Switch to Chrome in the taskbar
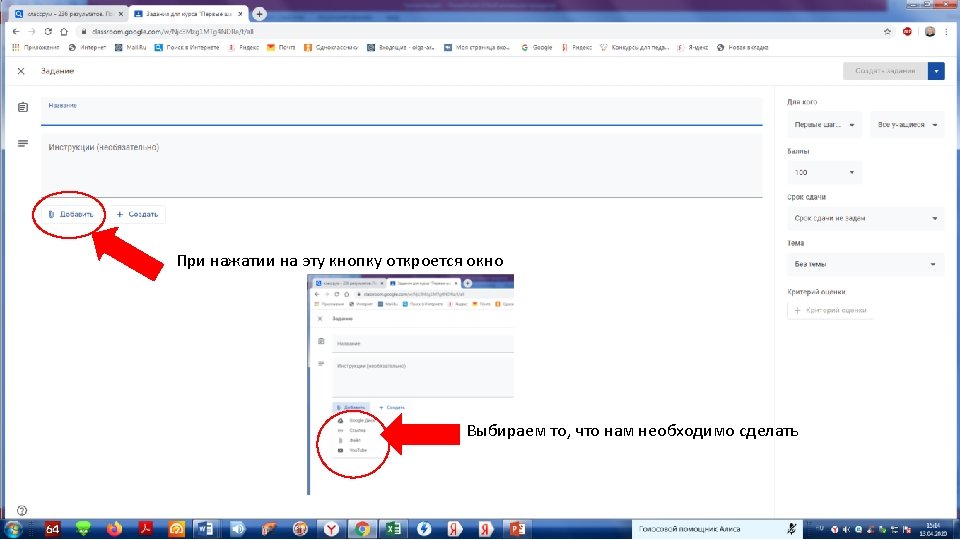The height and width of the screenshot is (540, 960). pyautogui.click(x=362, y=529)
